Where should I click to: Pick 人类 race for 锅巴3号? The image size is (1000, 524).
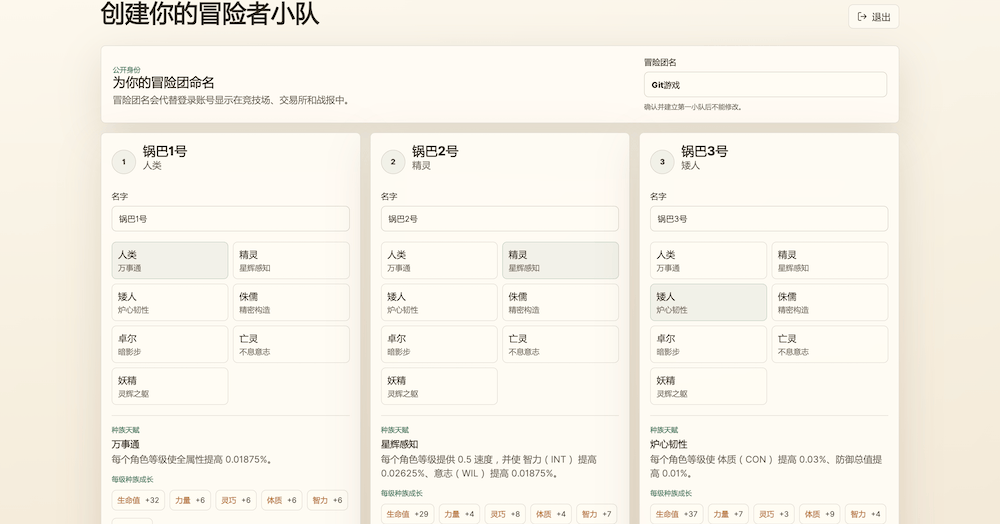(x=708, y=260)
